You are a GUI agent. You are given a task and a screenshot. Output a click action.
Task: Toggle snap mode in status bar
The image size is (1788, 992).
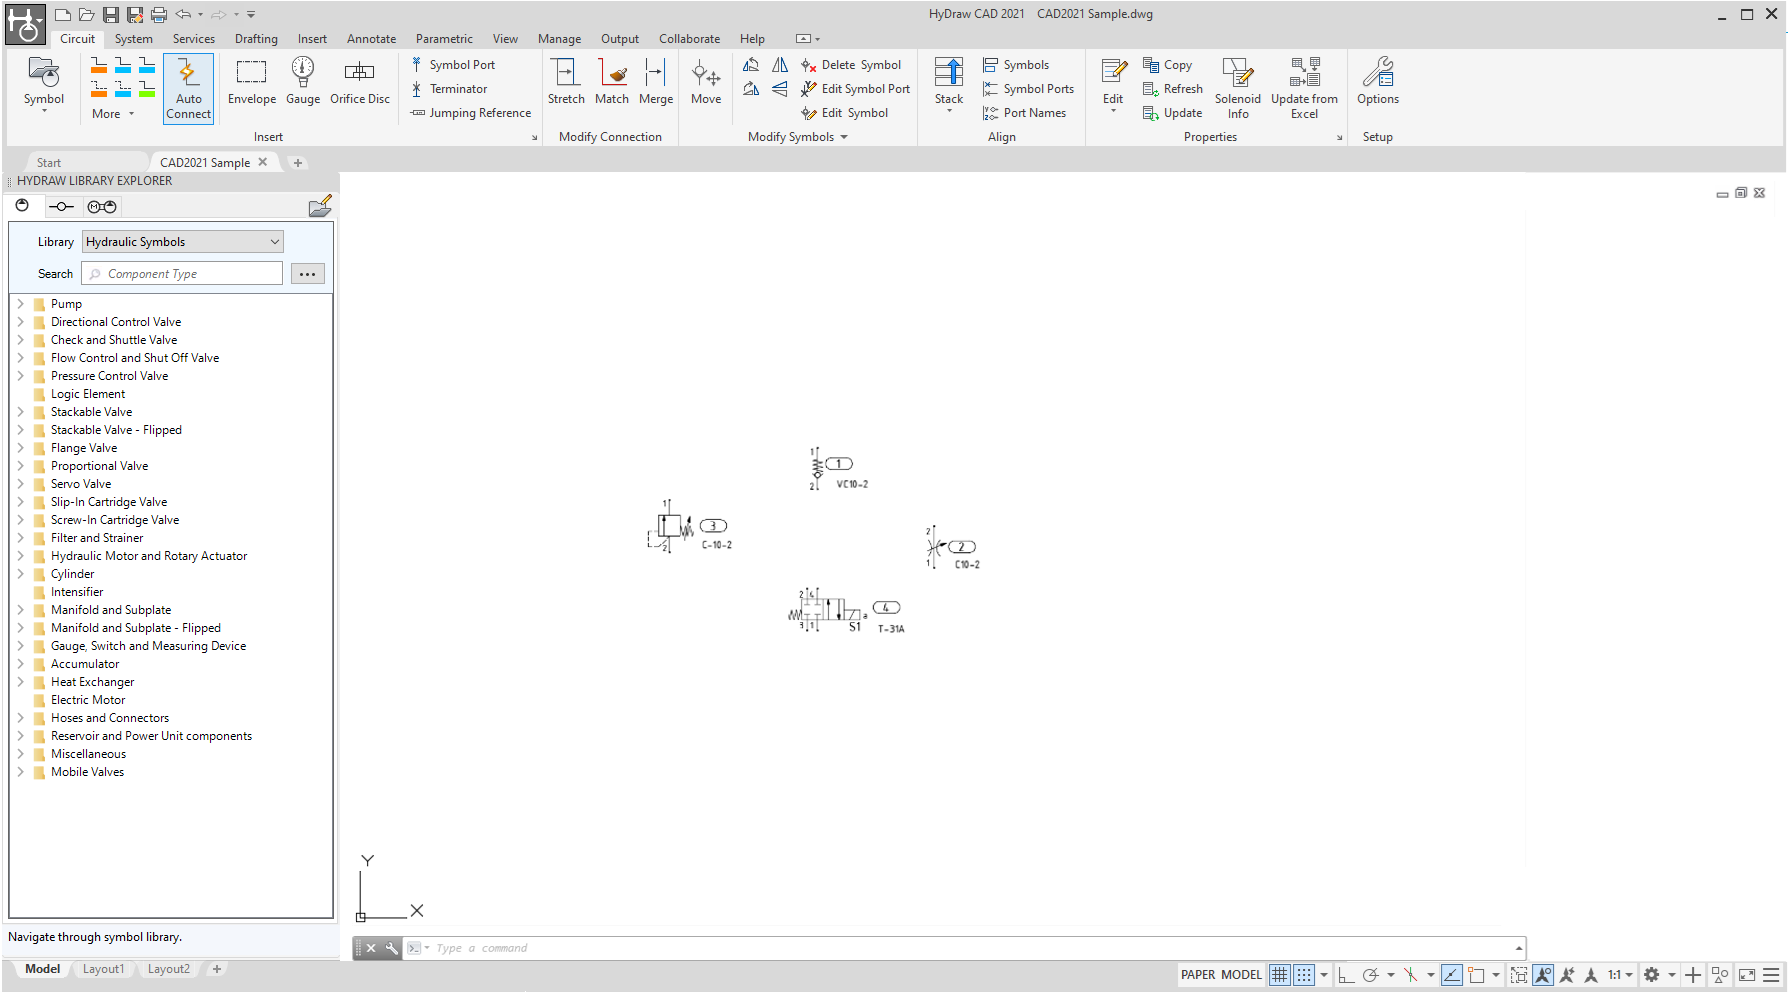click(x=1304, y=975)
